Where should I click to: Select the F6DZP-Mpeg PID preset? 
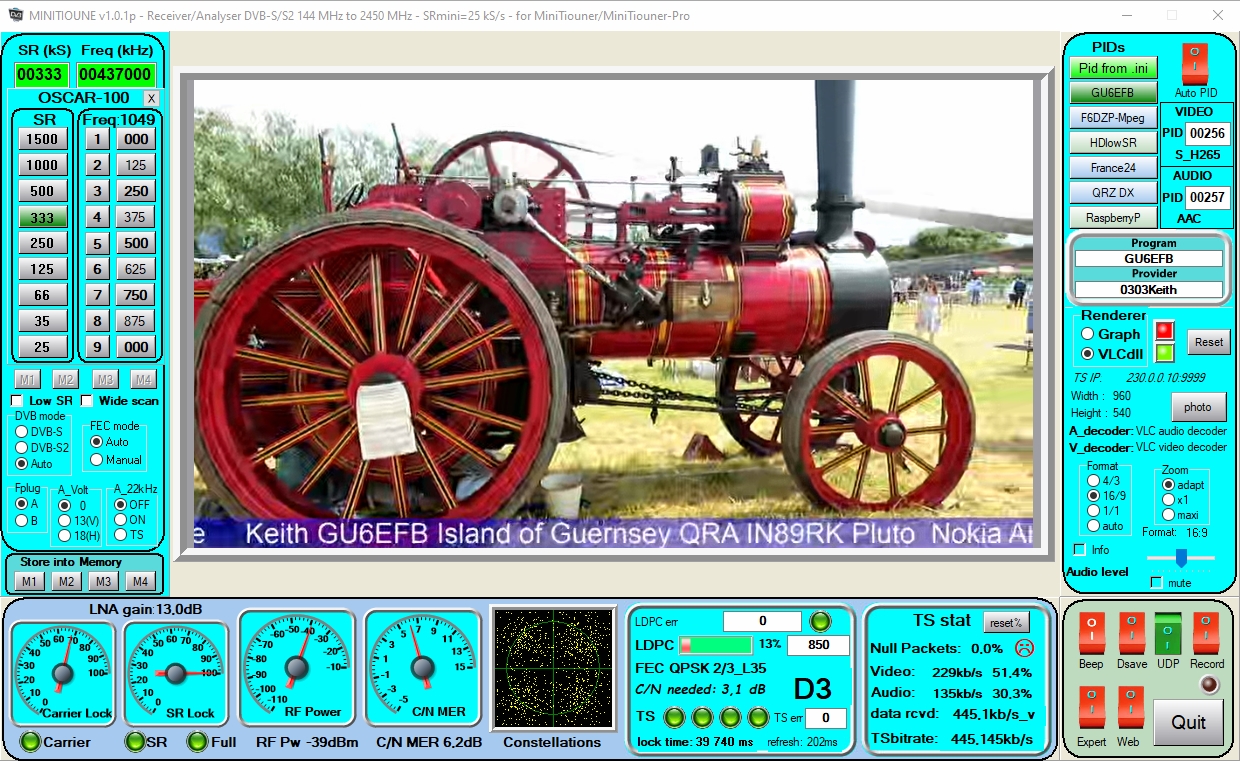pyautogui.click(x=1113, y=118)
